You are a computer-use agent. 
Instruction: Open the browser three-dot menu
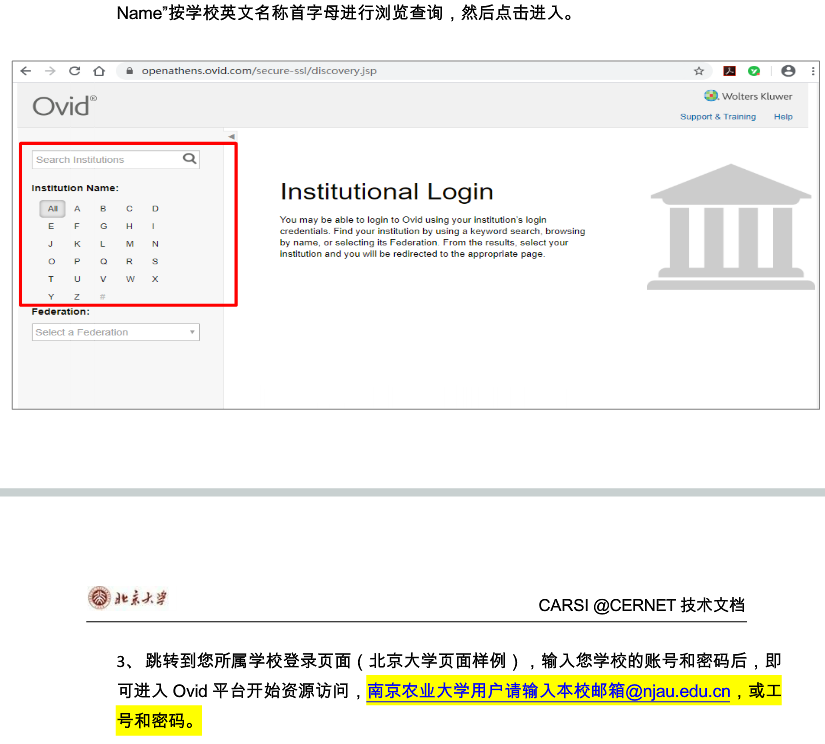[812, 71]
